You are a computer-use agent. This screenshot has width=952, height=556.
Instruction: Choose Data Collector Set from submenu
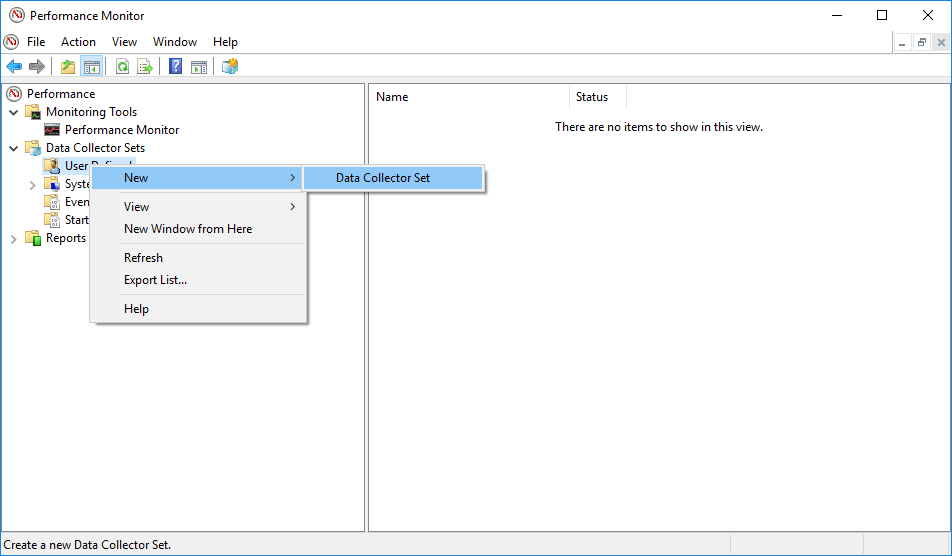pyautogui.click(x=393, y=178)
